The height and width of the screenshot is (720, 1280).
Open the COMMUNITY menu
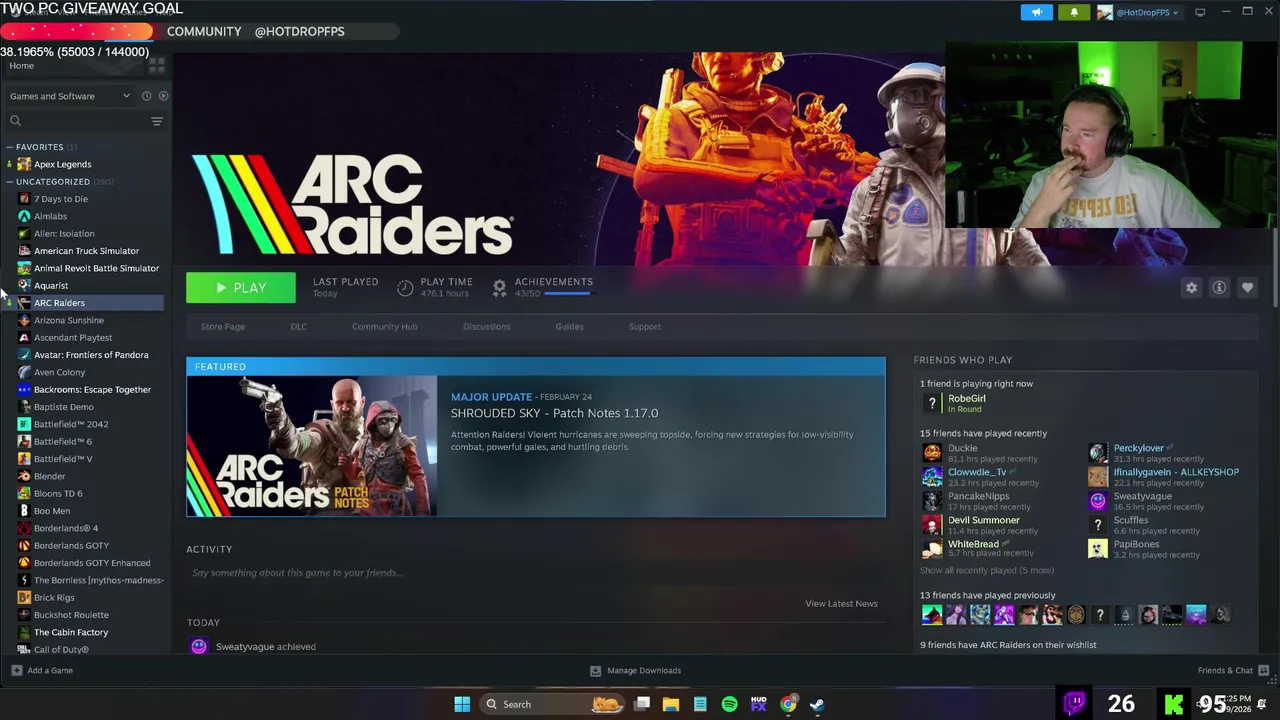(204, 31)
